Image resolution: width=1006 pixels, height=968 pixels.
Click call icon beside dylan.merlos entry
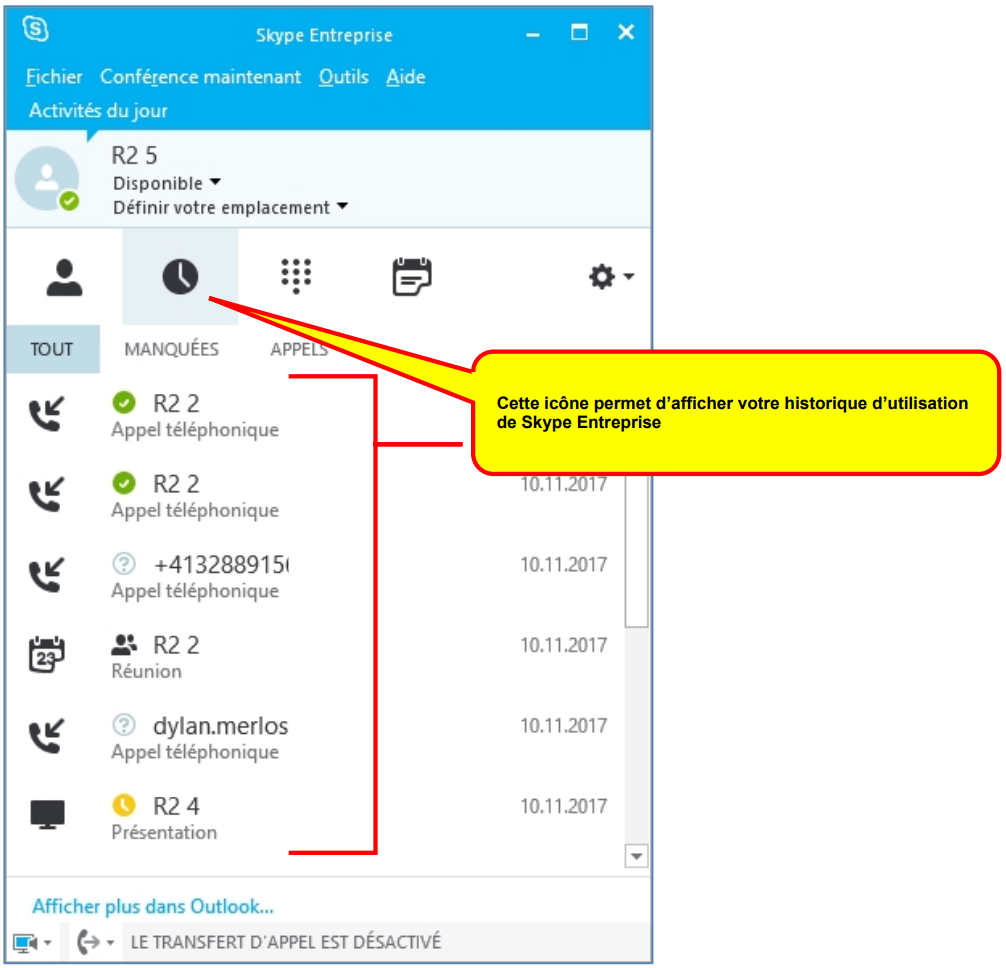click(47, 736)
